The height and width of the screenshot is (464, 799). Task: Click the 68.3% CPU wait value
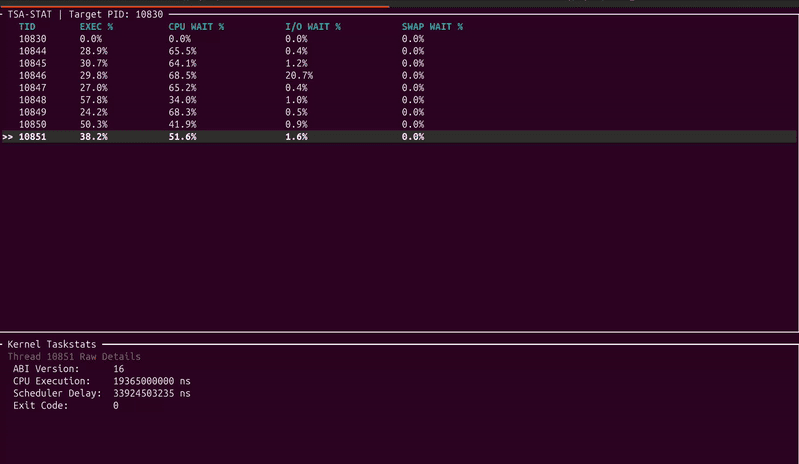coord(182,112)
